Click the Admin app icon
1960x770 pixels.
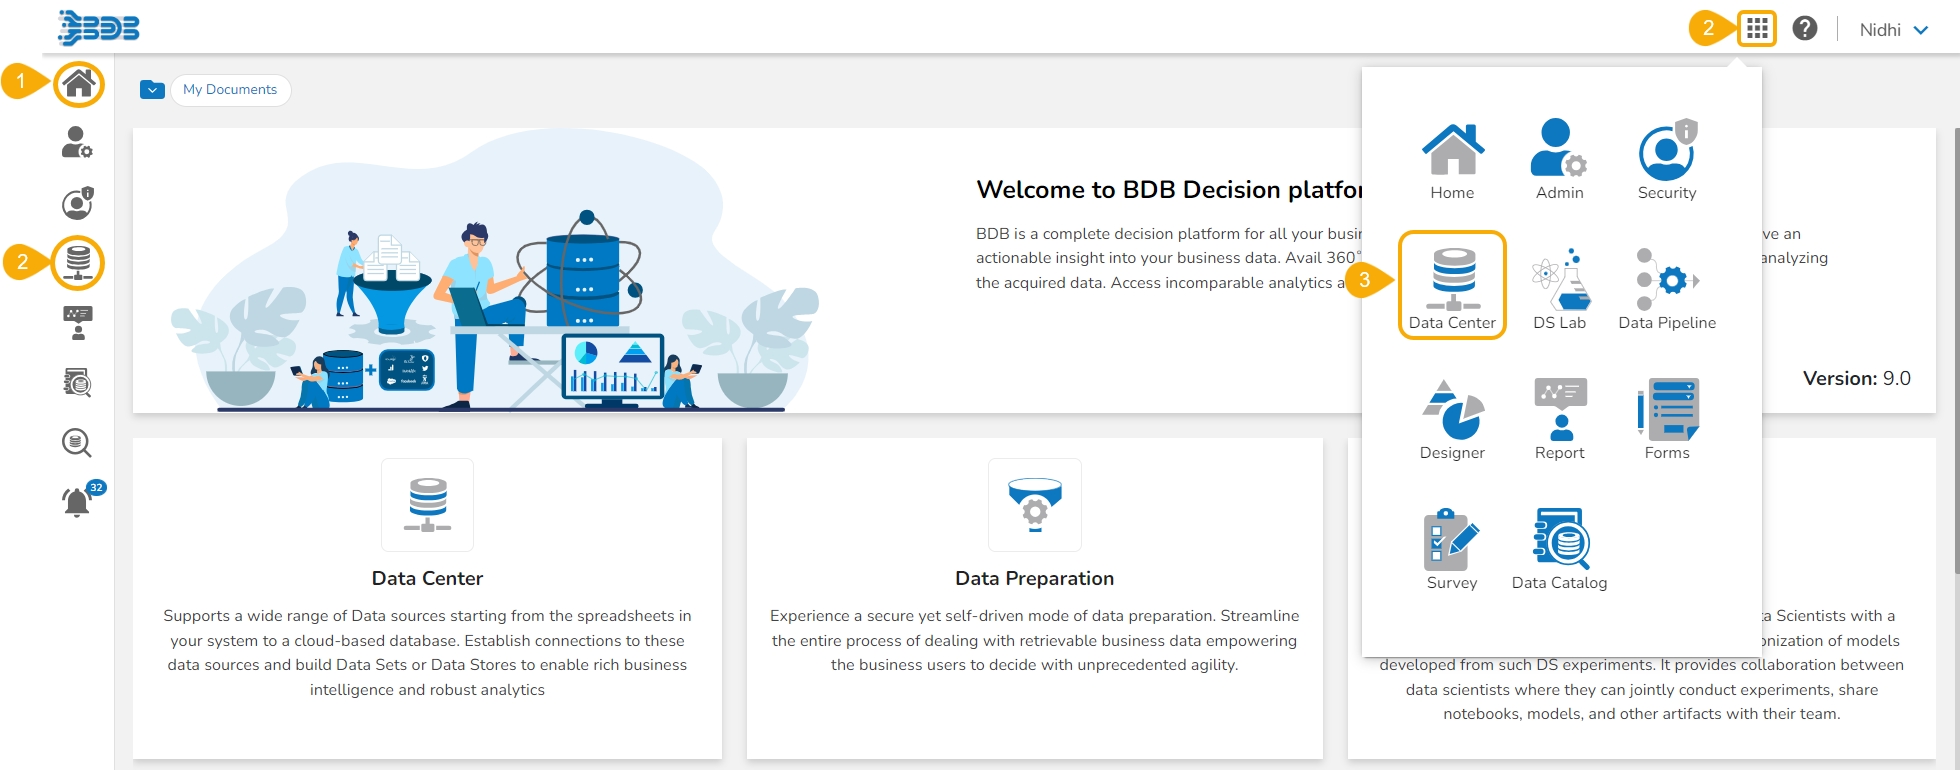1559,159
